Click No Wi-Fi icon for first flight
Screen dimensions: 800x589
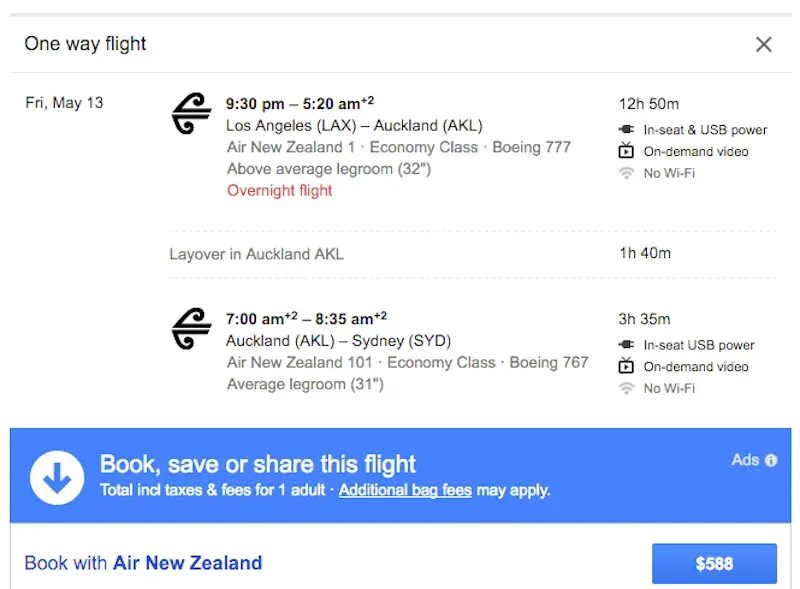tap(627, 173)
